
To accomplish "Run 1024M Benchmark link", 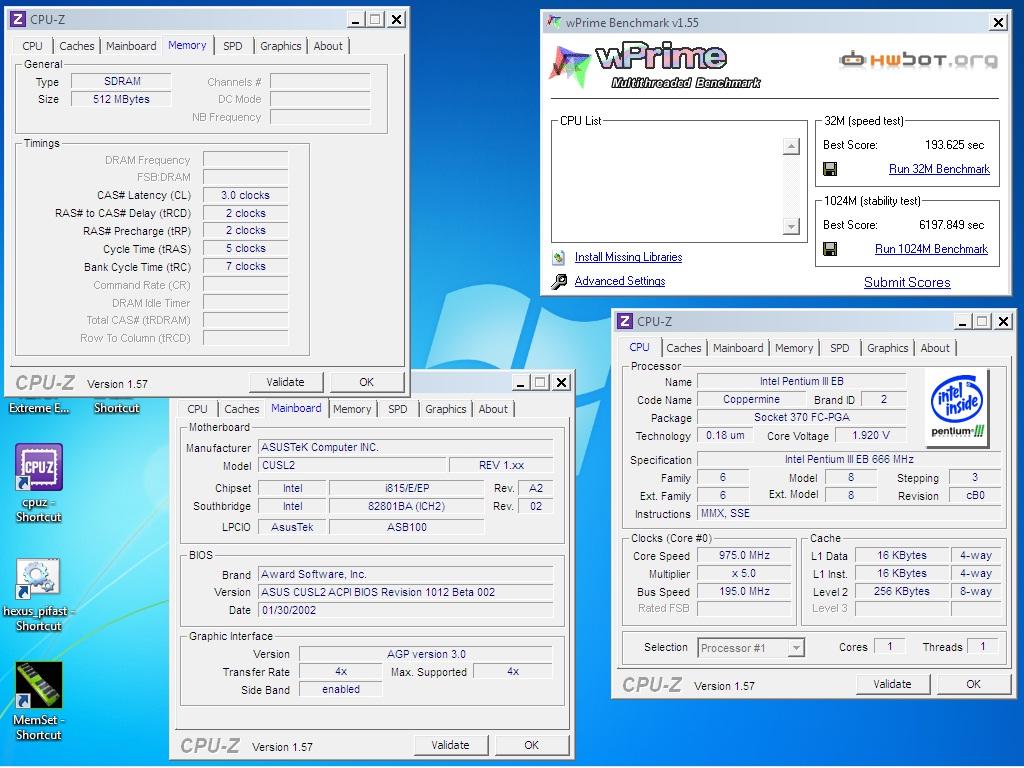I will click(x=931, y=249).
